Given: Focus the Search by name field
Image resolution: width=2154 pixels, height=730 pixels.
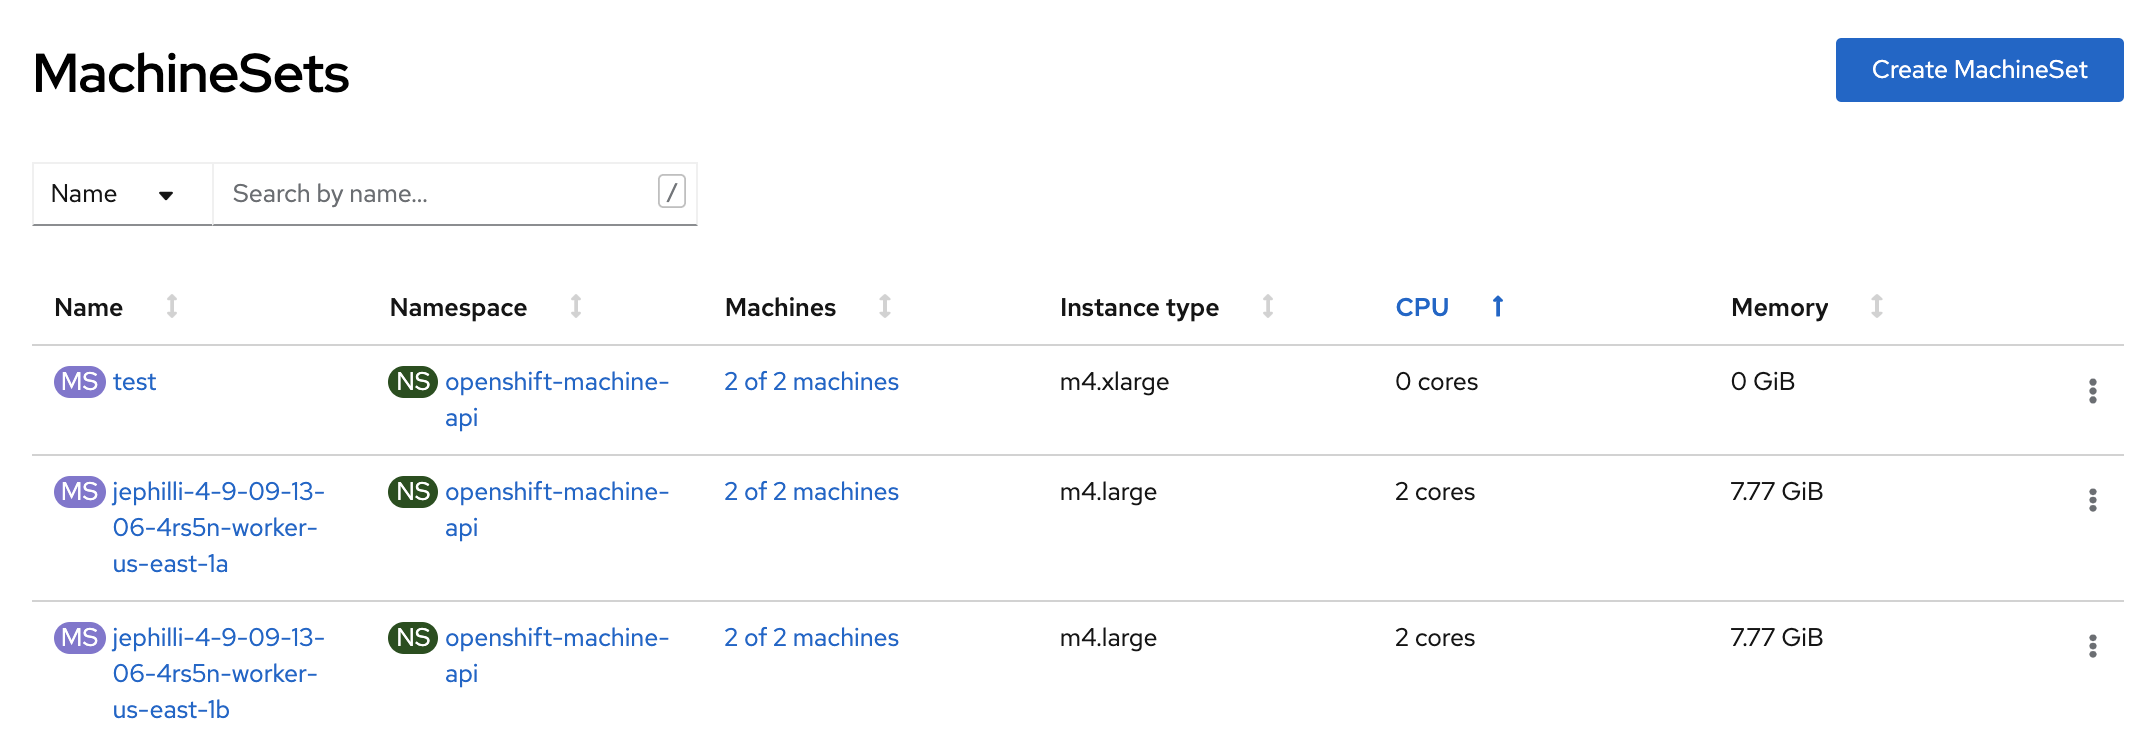Looking at the screenshot, I should click(x=440, y=194).
